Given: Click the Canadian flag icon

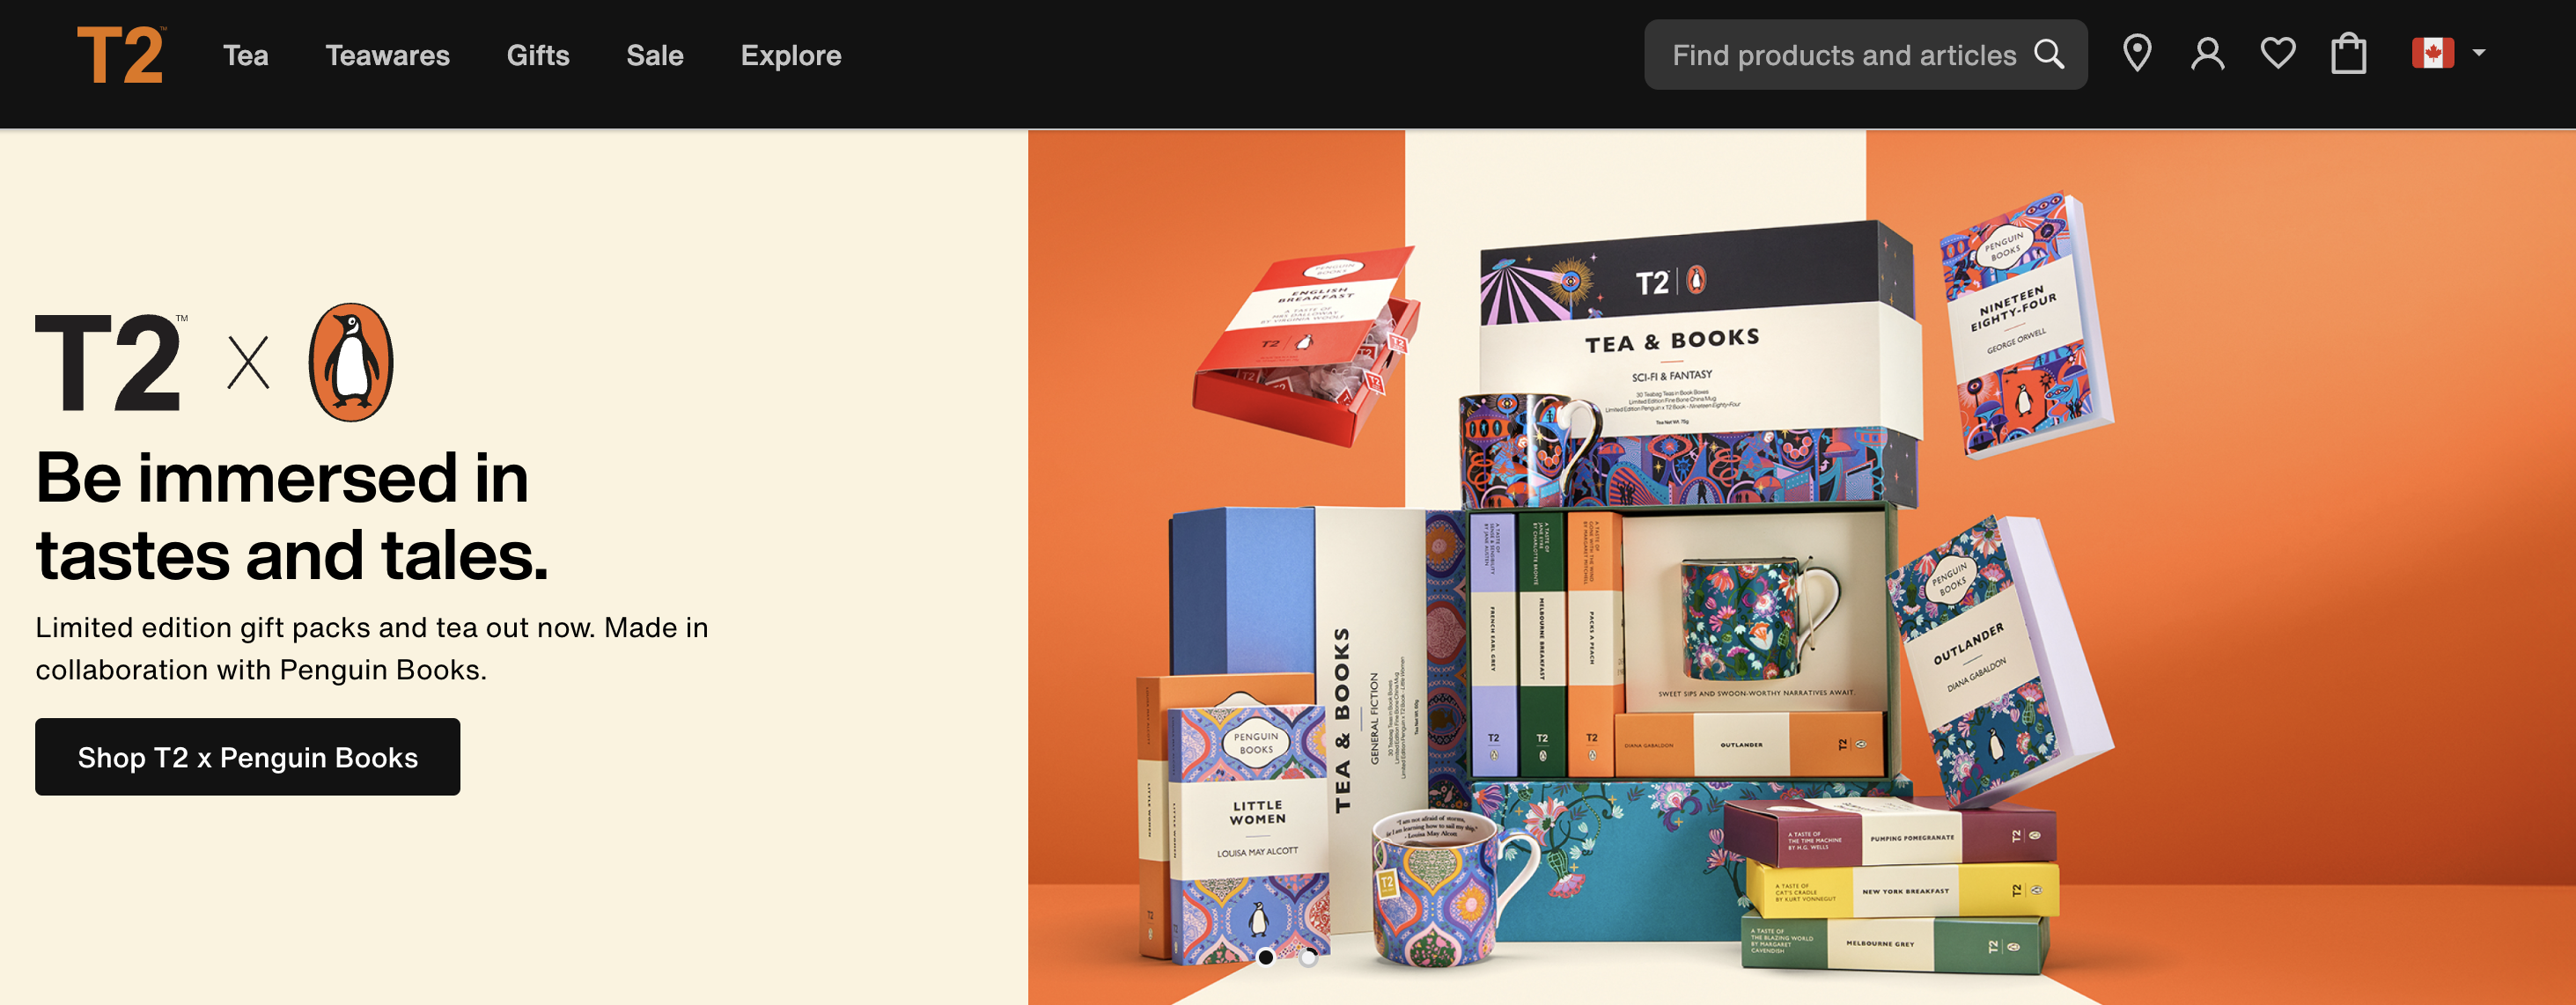Looking at the screenshot, I should click(x=2432, y=53).
